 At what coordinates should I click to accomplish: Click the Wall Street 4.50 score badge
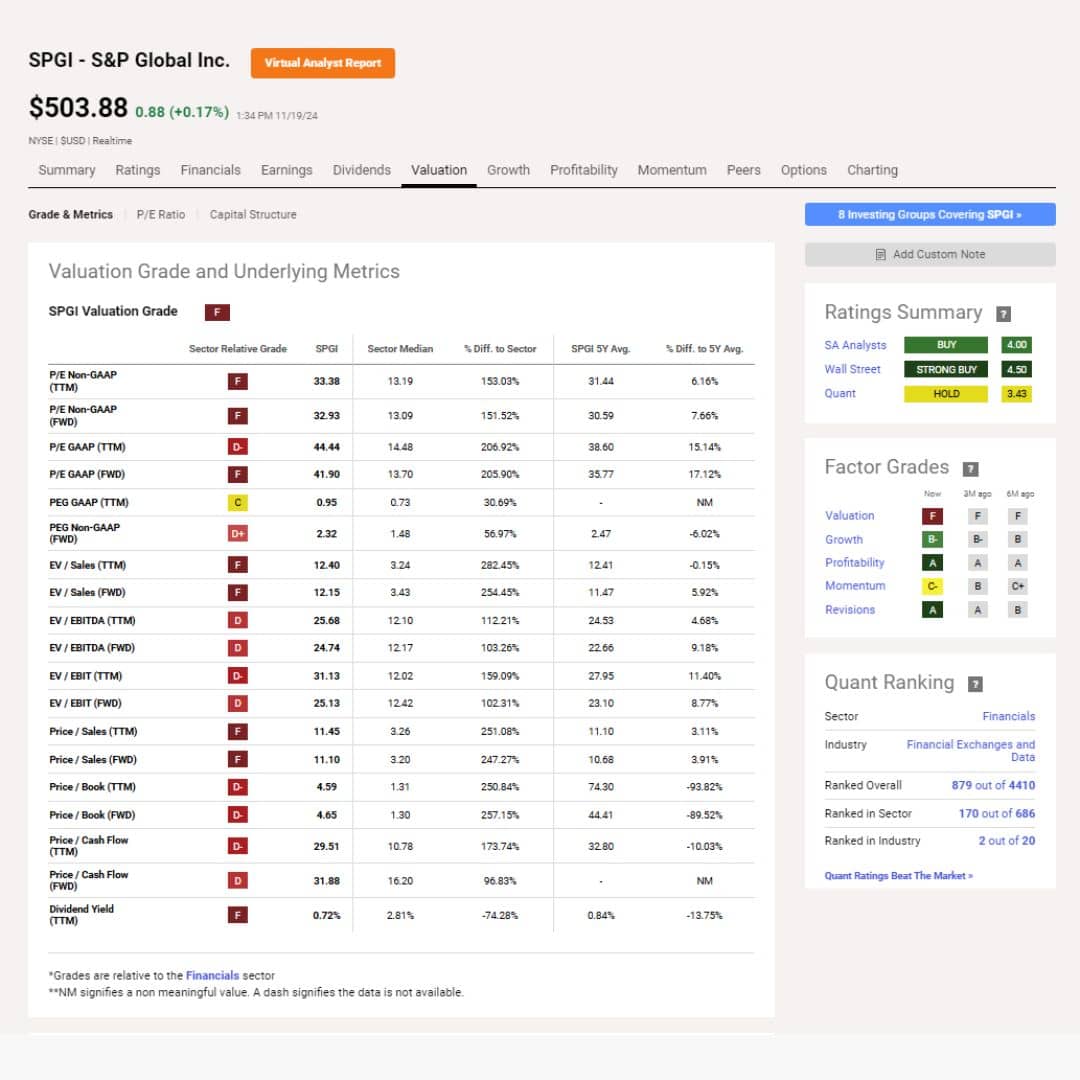click(1017, 370)
